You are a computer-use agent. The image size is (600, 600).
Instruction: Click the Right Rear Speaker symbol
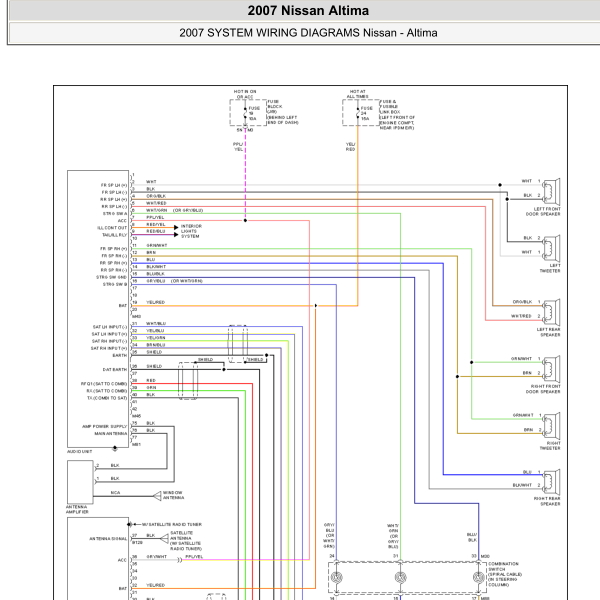(551, 482)
